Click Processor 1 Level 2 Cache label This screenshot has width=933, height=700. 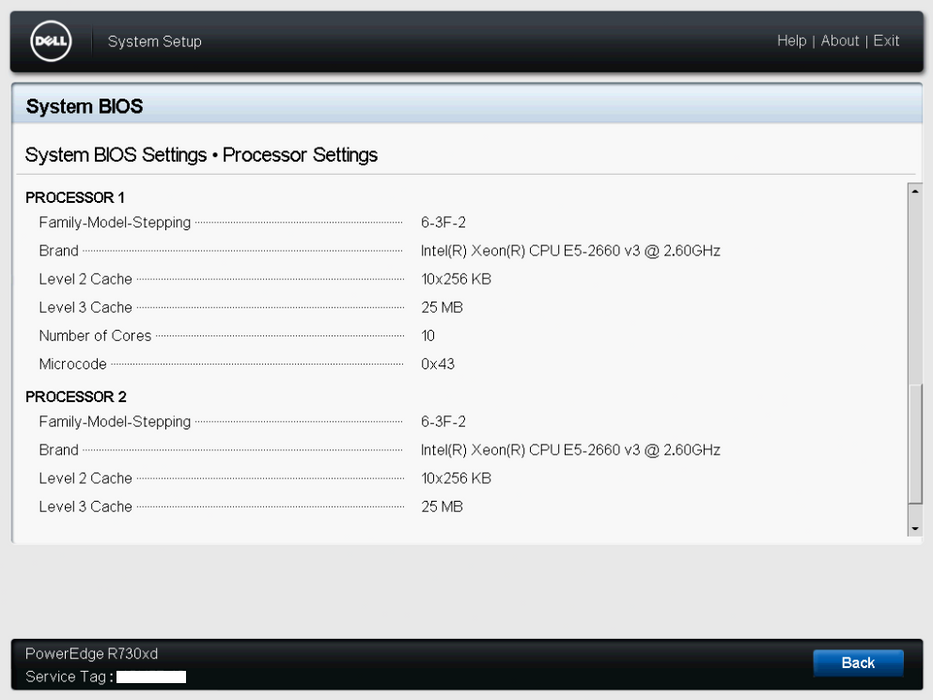click(86, 279)
